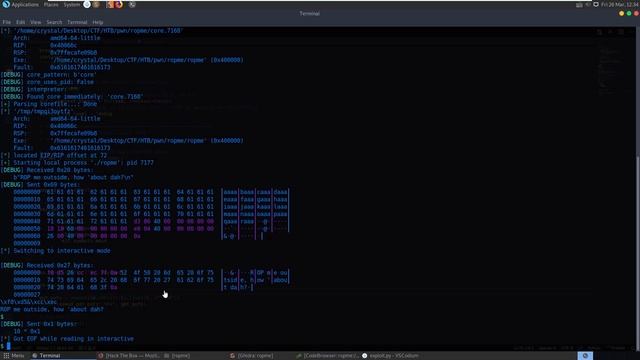The image size is (640, 360).
Task: Open the Terminal menu in the menu bar
Action: [77, 22]
